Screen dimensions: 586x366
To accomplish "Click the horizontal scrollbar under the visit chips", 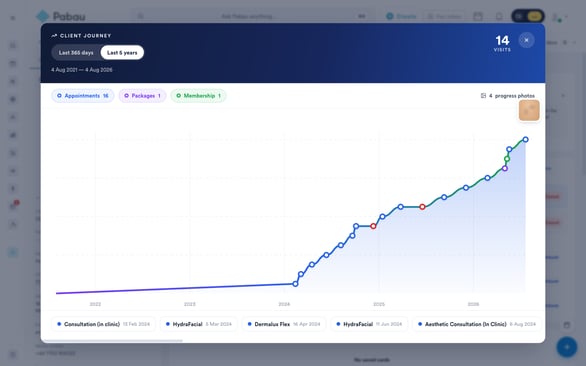I will 112,341.
